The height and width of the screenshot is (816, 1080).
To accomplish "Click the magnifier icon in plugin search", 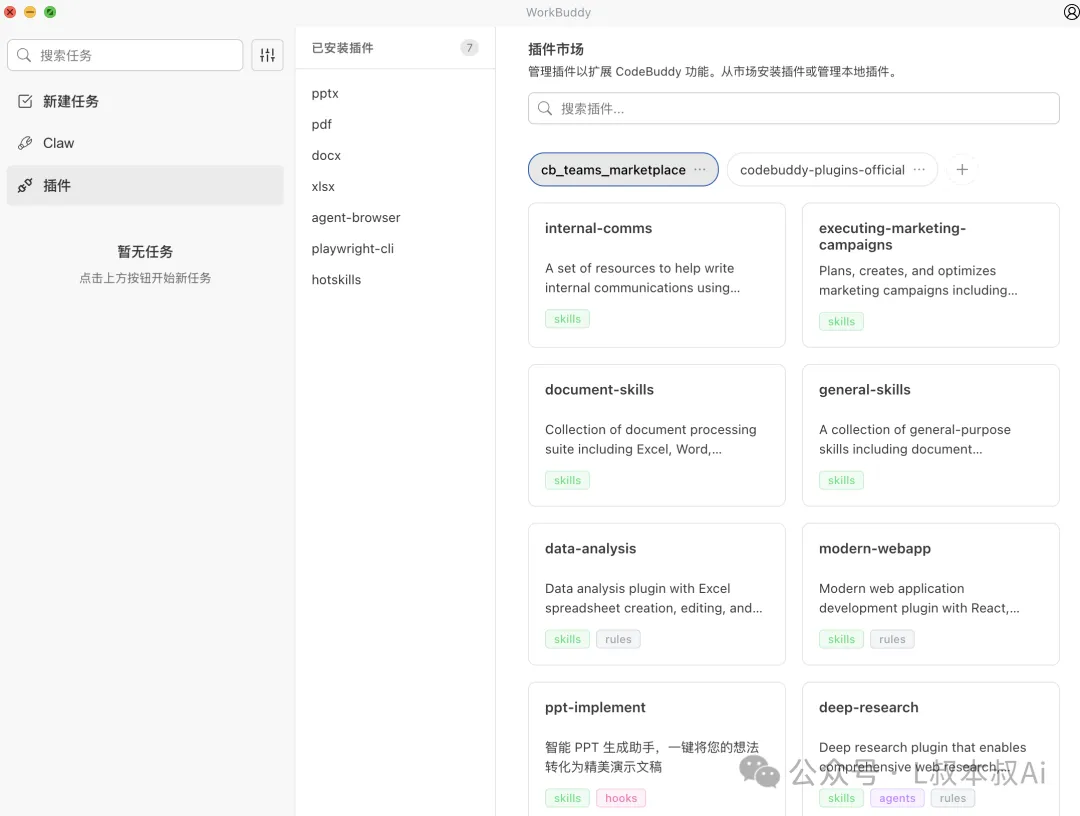I will tap(545, 108).
